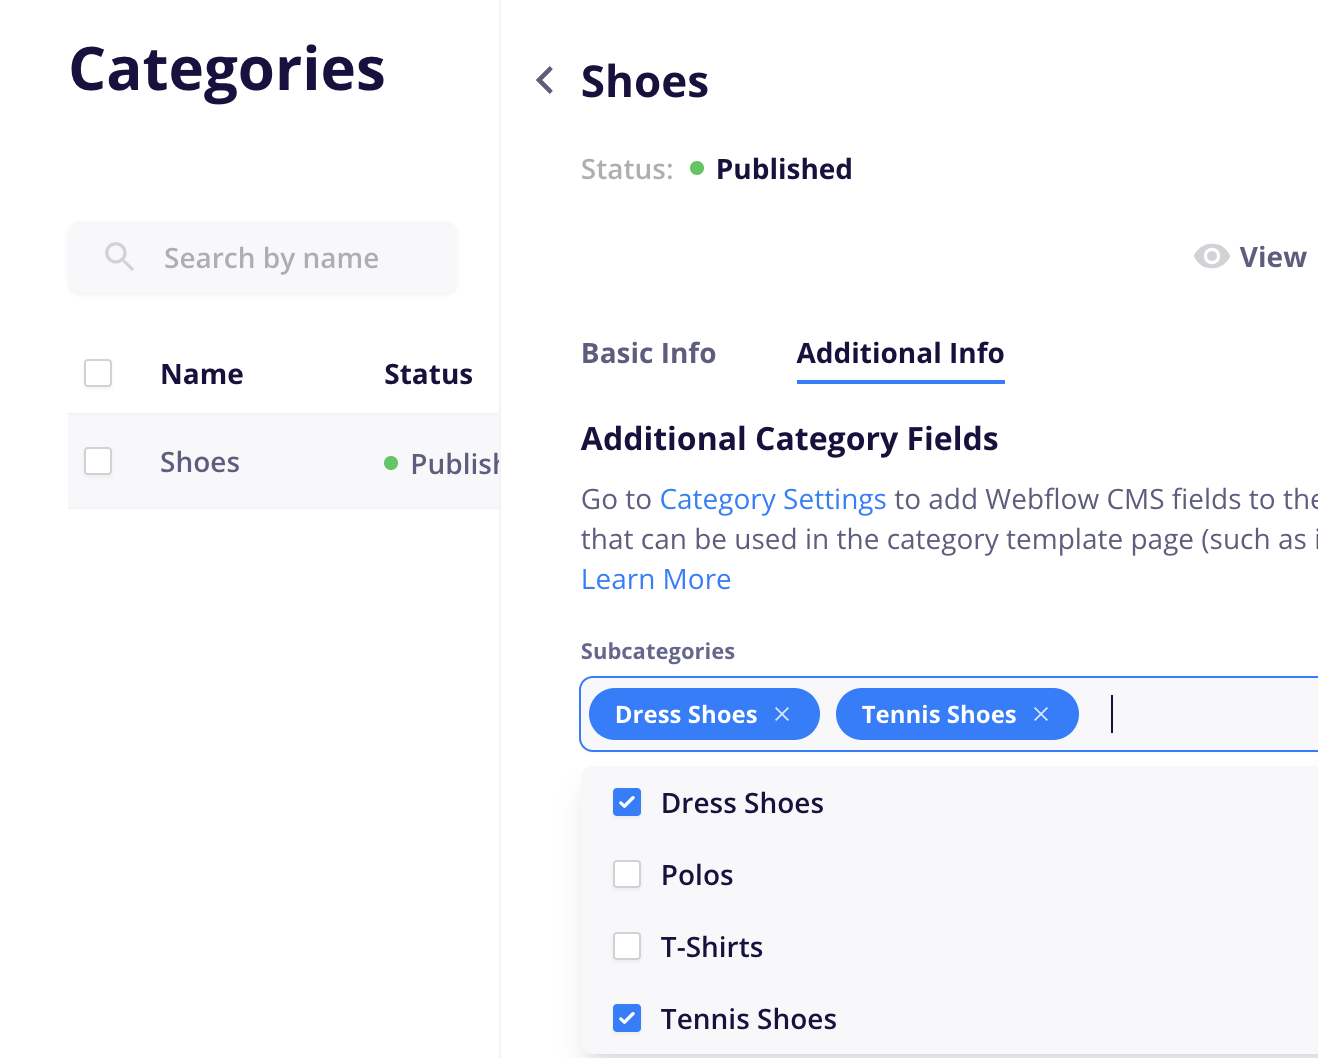This screenshot has height=1058, width=1318.
Task: Check the Shoes row checkbox
Action: point(98,461)
